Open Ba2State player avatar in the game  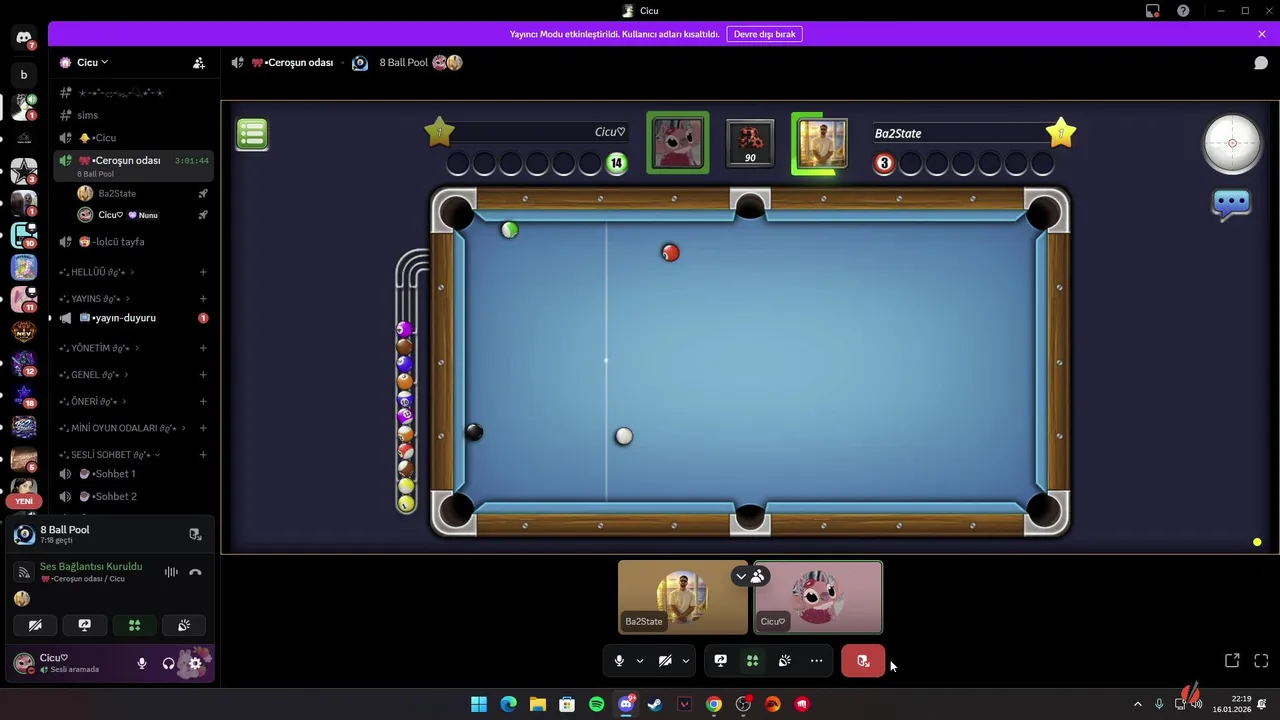click(x=821, y=143)
